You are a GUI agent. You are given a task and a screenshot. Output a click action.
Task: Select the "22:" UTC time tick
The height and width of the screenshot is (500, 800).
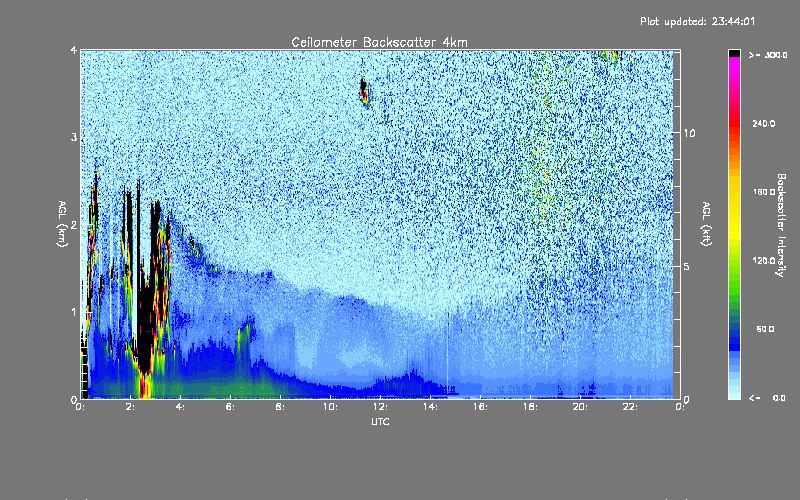point(630,407)
